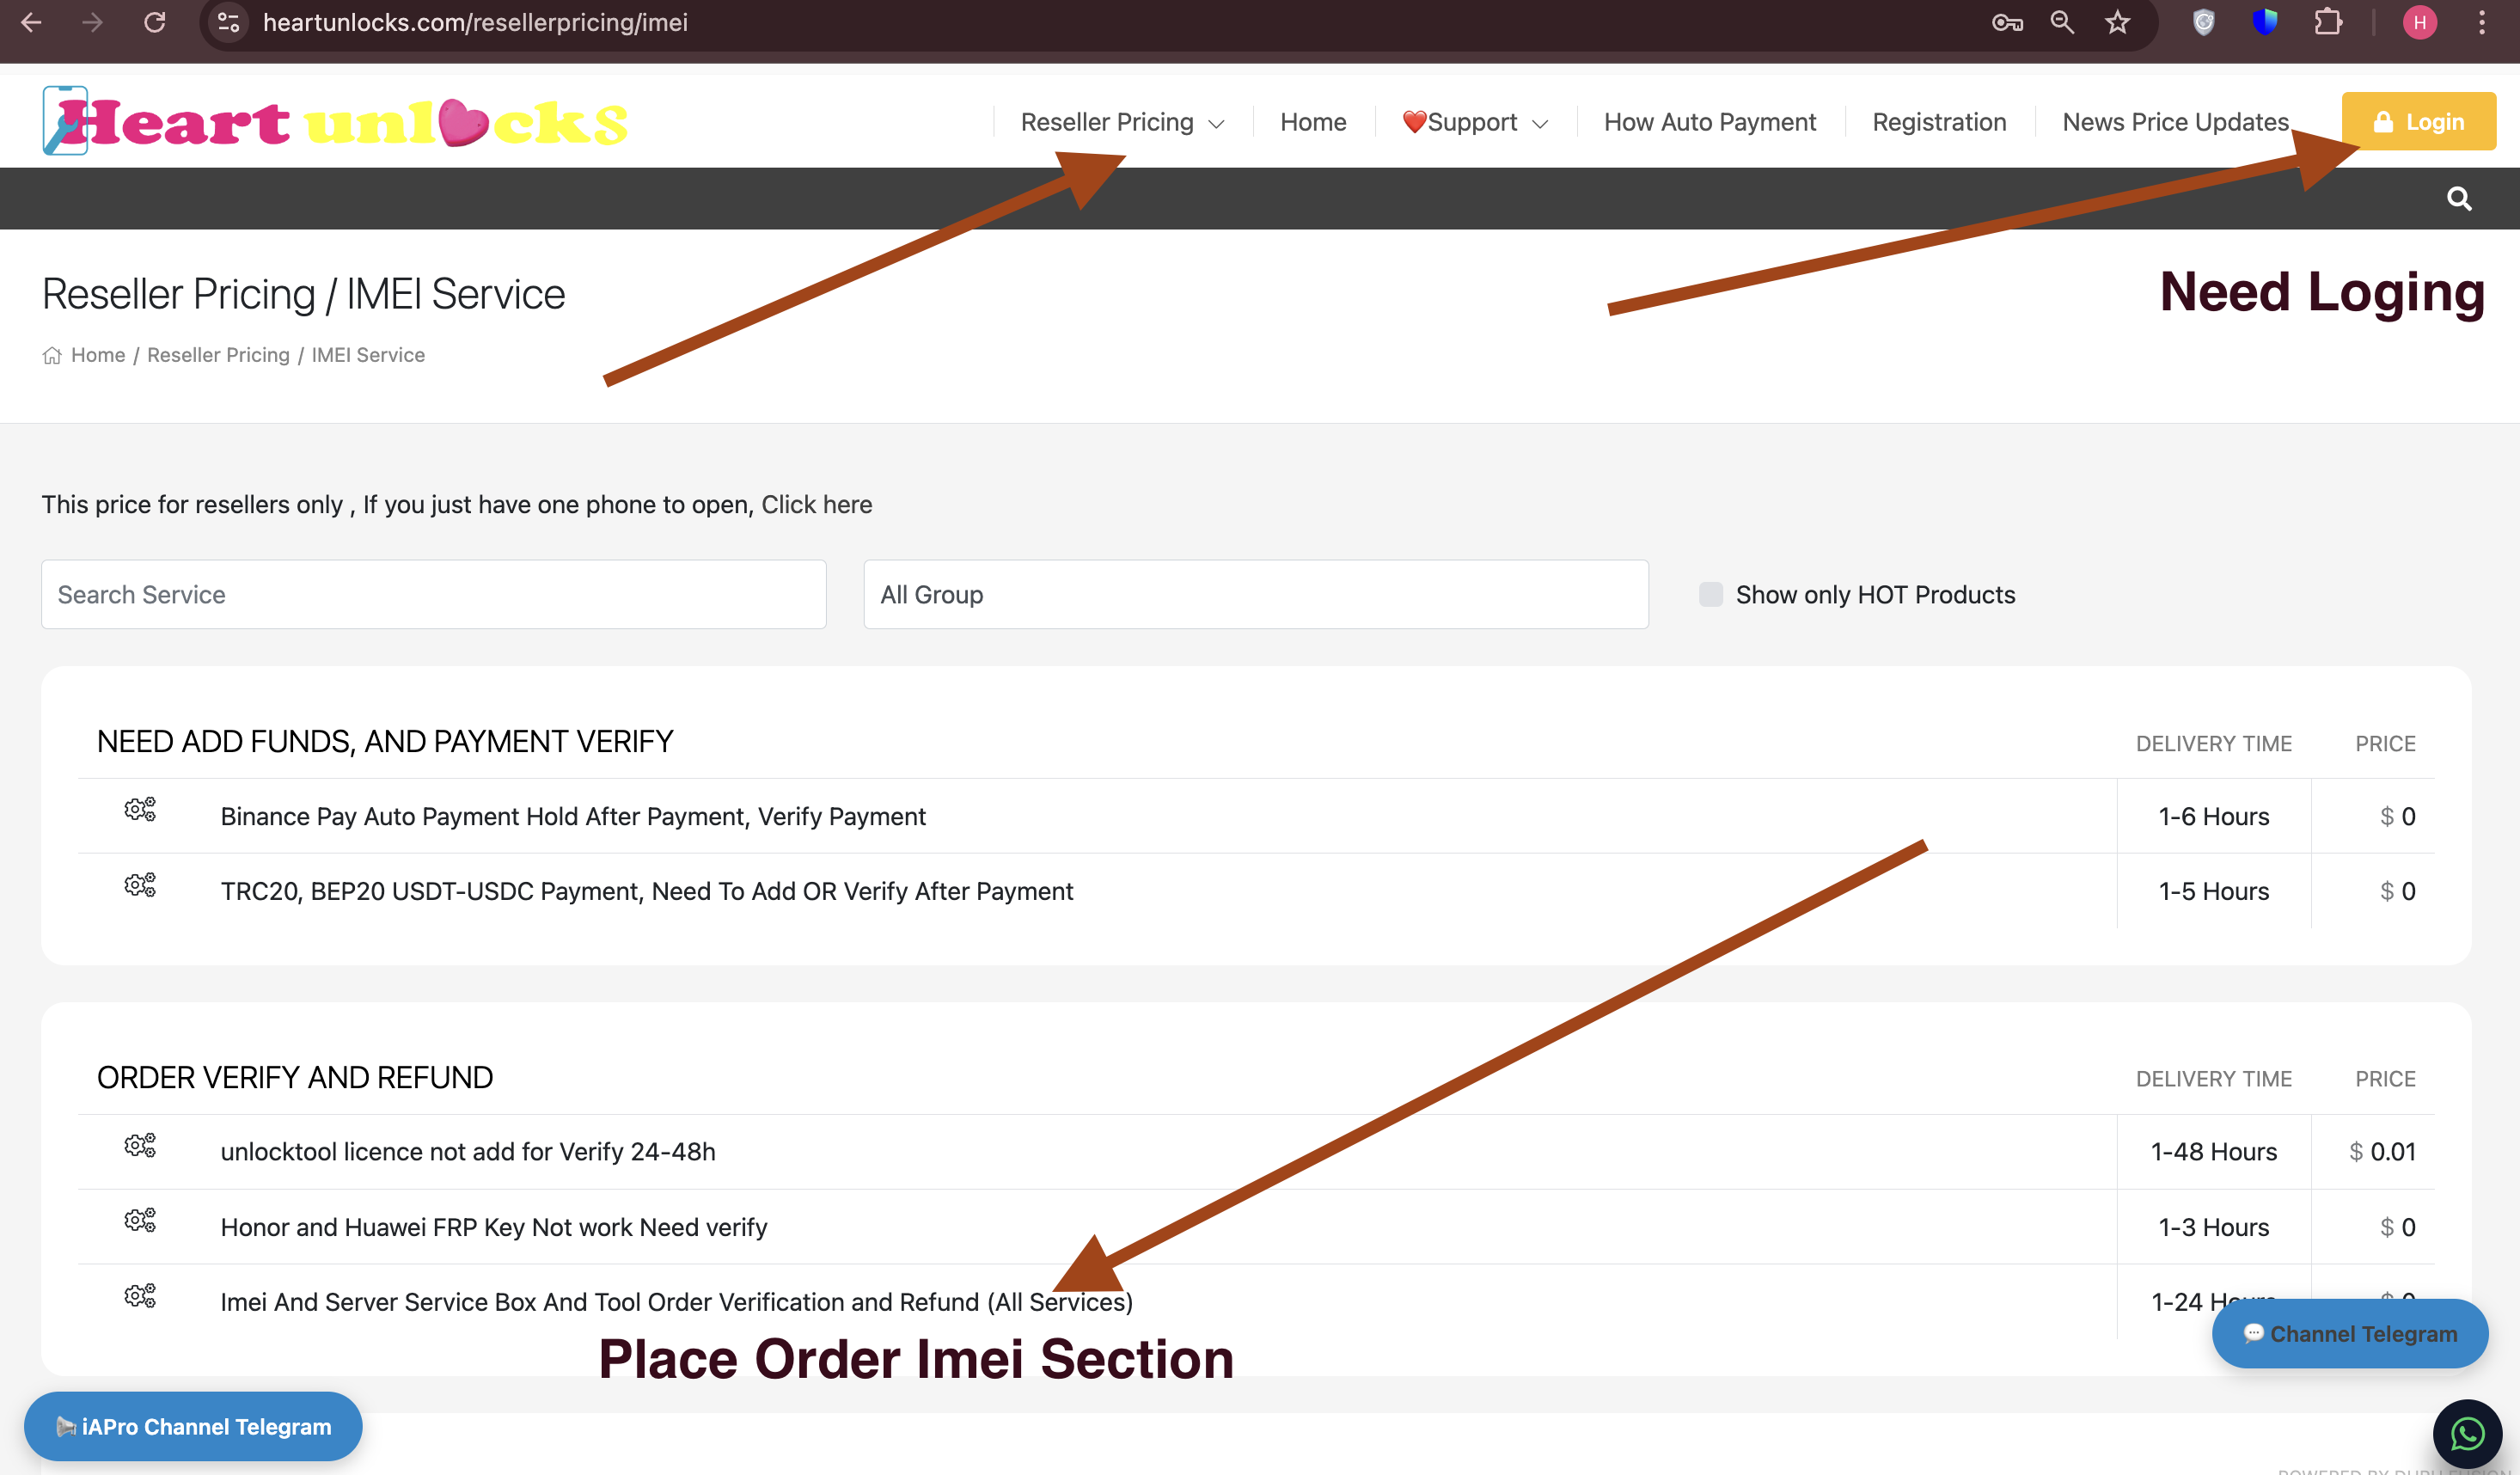Screen dimensions: 2520x1475
Task: Bookmark this page with star icon
Action: 2117,22
